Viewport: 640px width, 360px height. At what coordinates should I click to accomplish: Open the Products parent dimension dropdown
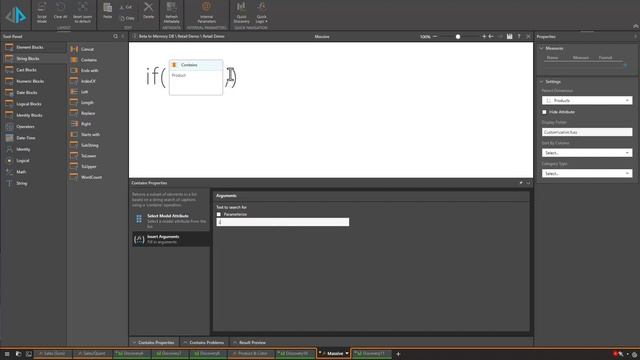coord(587,100)
